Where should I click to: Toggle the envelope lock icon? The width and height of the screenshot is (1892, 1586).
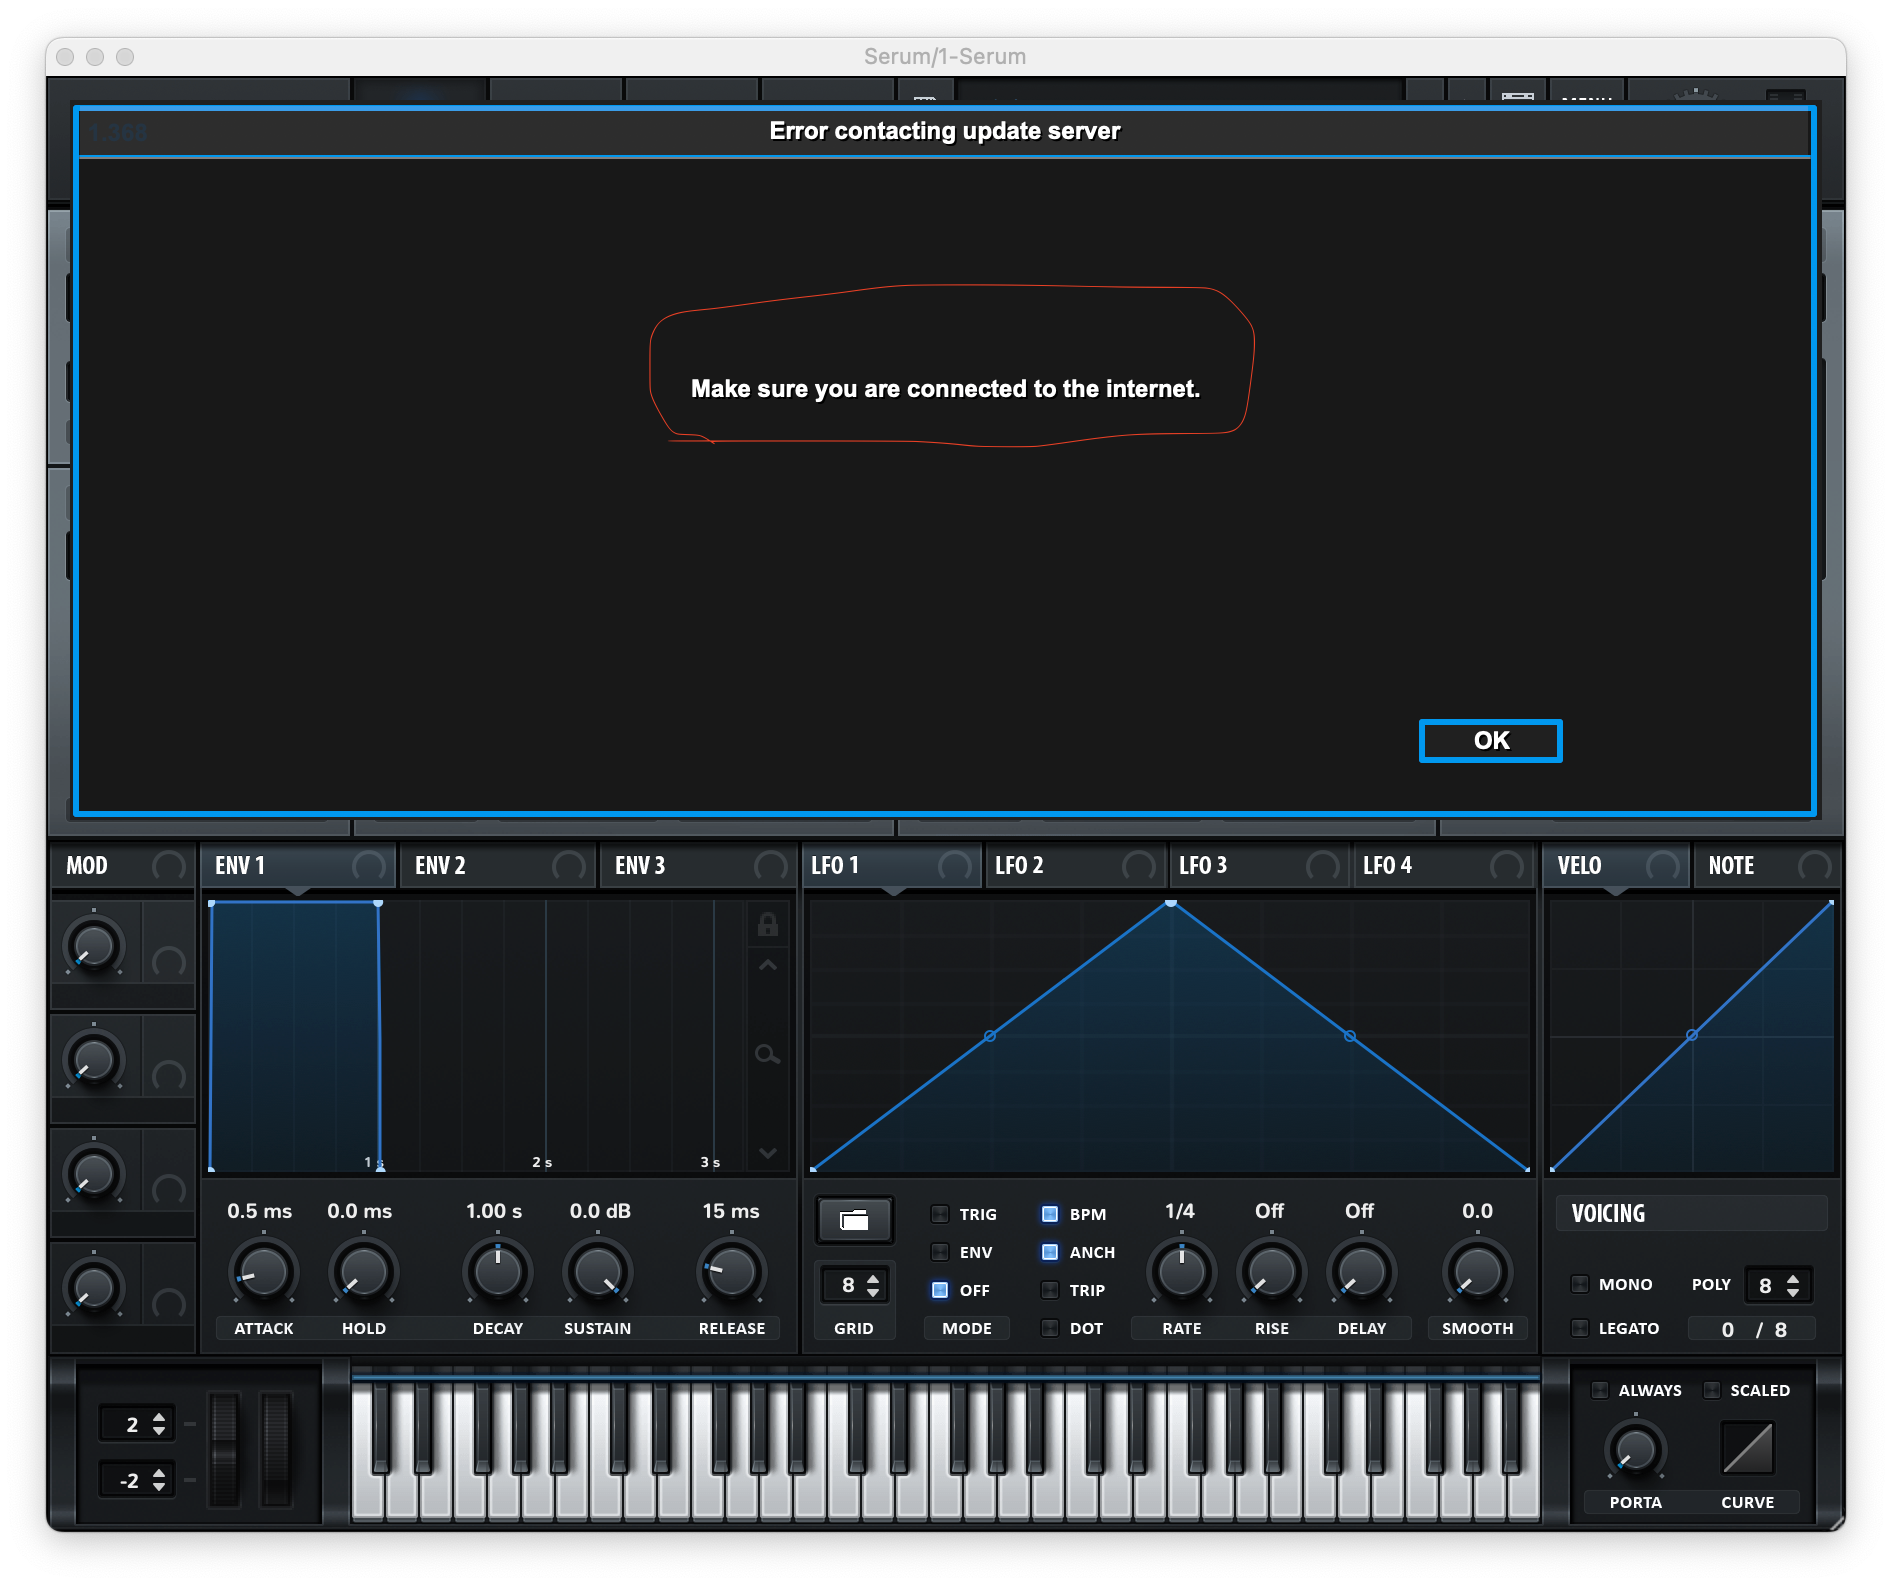point(768,925)
